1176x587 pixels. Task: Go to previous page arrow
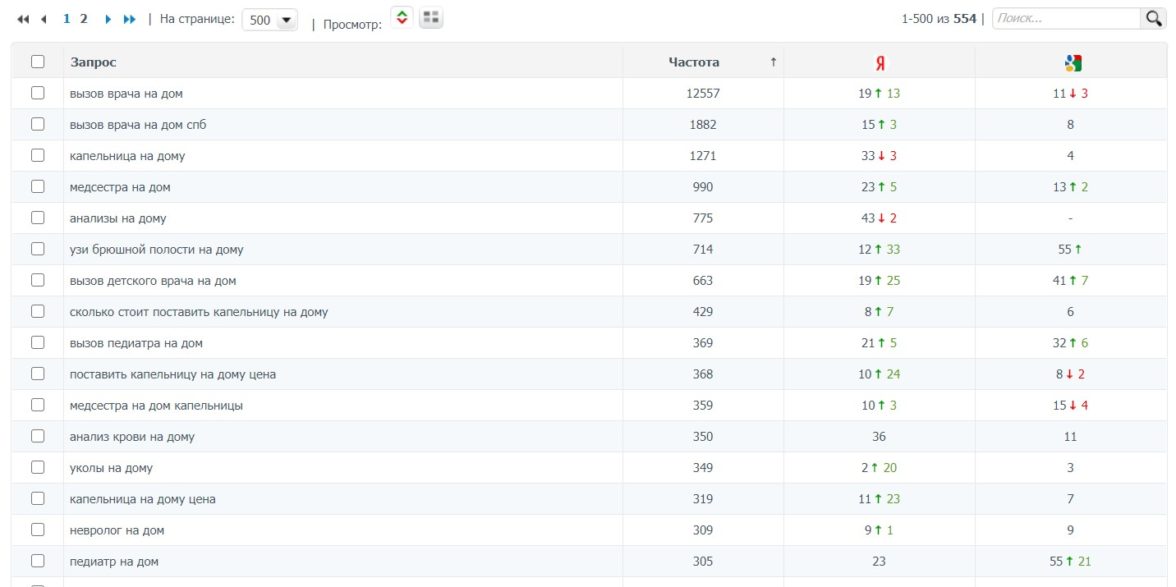pos(44,19)
